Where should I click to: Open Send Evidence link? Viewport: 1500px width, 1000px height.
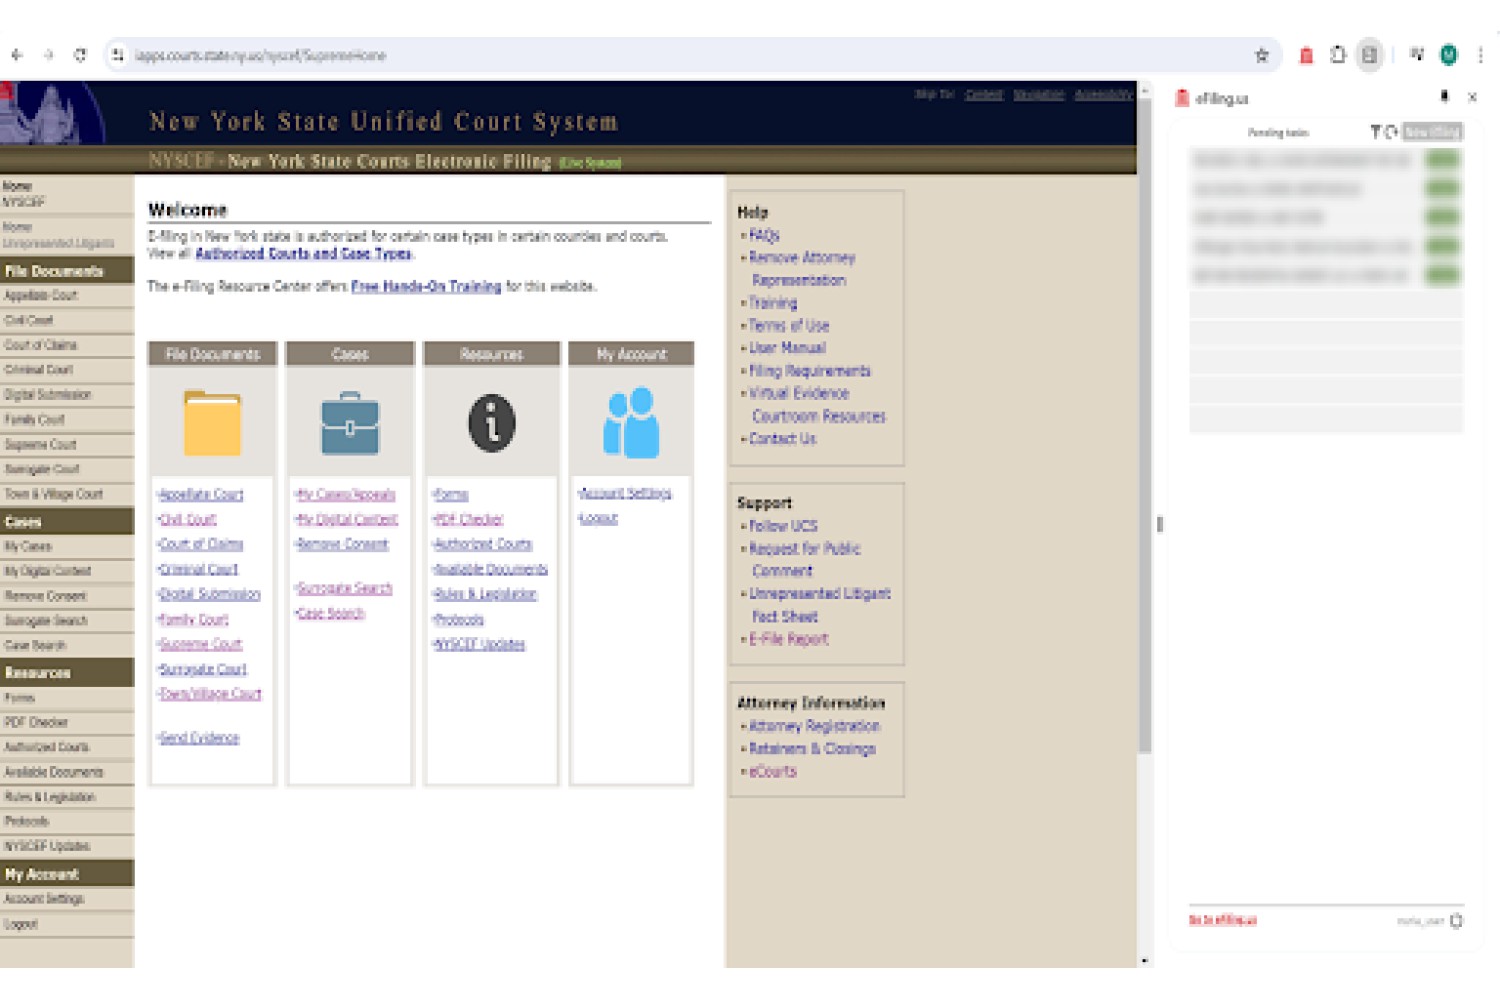pos(199,738)
